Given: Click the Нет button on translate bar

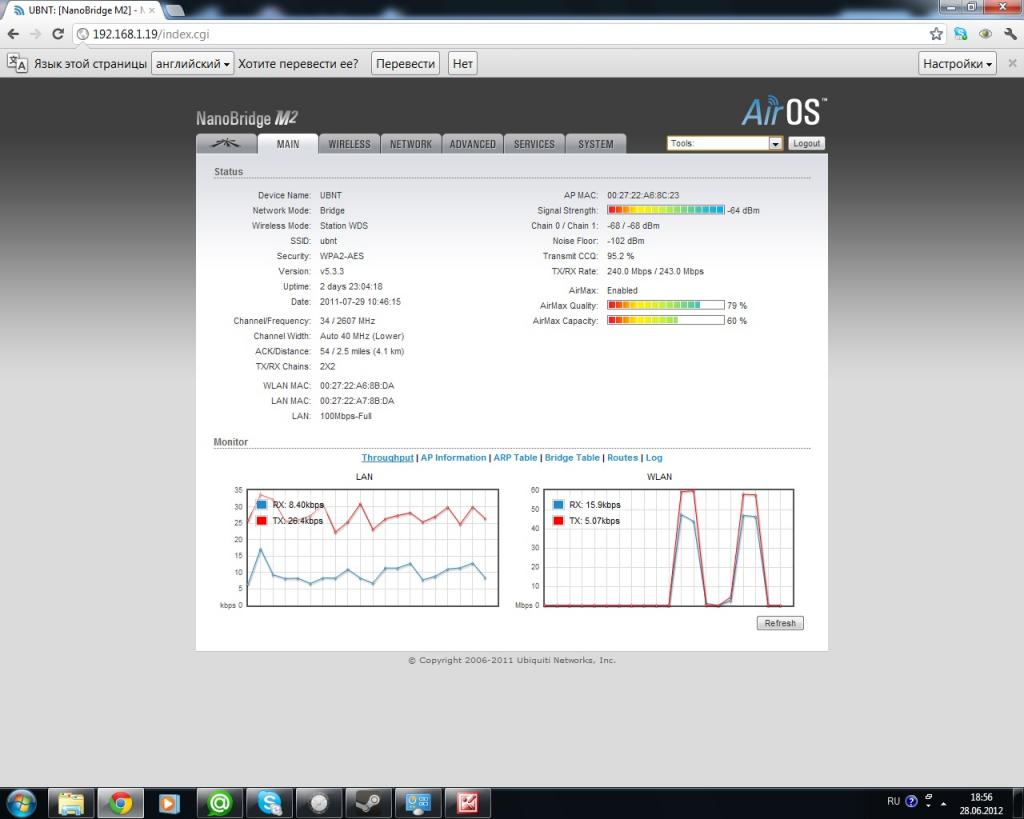Looking at the screenshot, I should point(463,63).
